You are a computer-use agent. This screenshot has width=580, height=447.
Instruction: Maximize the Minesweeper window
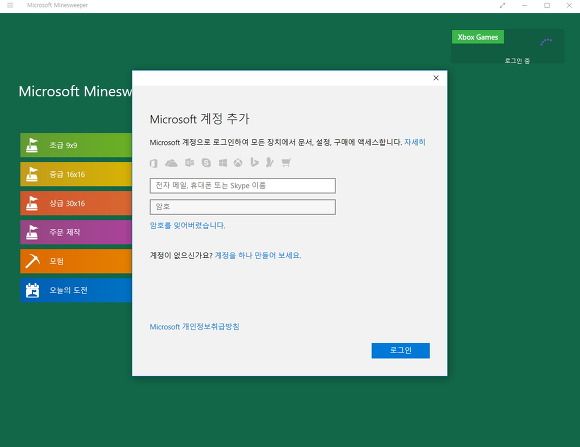click(547, 5)
